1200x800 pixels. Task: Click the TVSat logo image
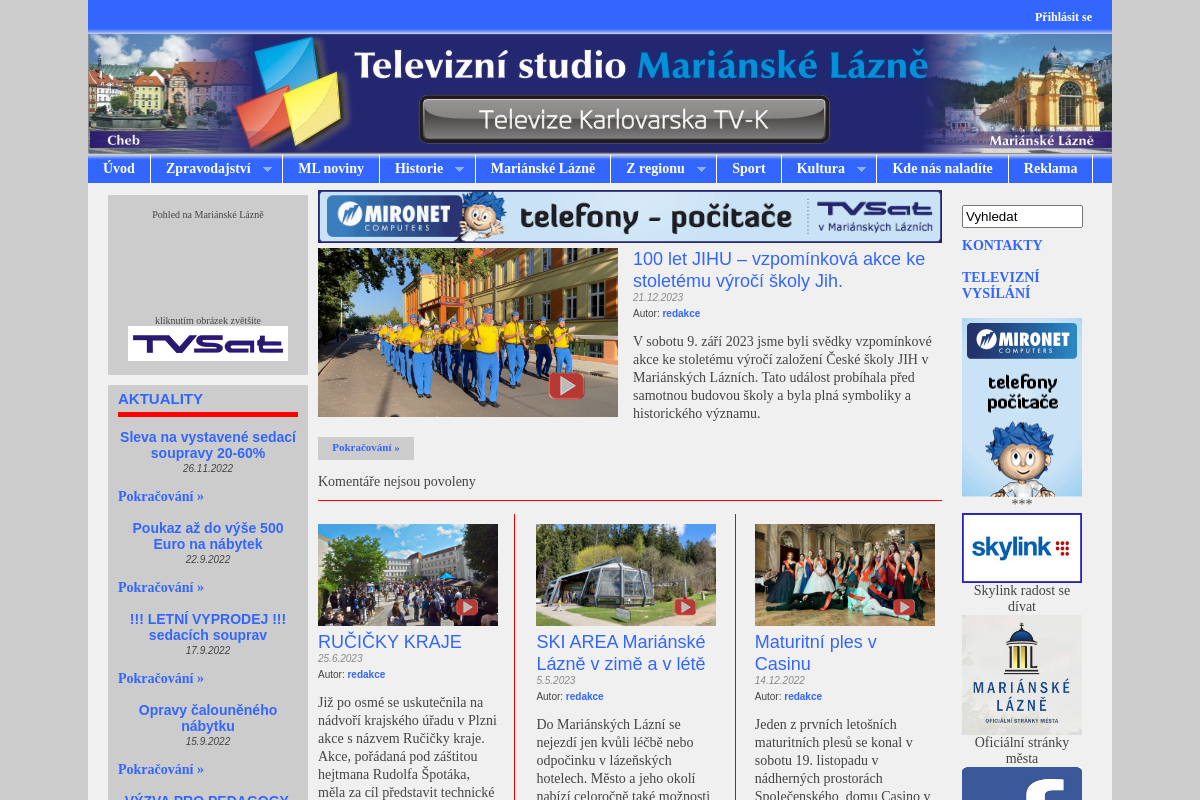[208, 343]
